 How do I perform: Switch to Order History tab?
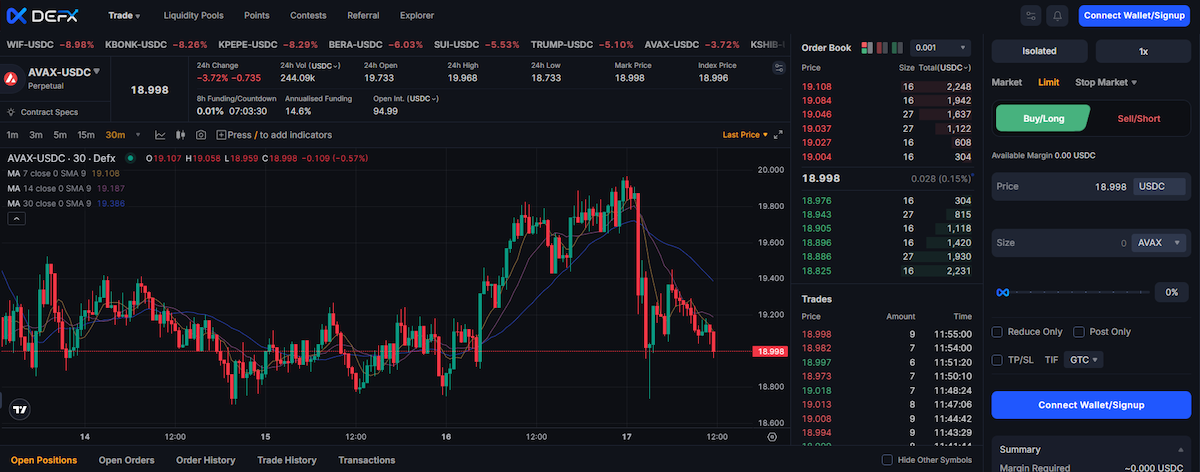pyautogui.click(x=206, y=460)
